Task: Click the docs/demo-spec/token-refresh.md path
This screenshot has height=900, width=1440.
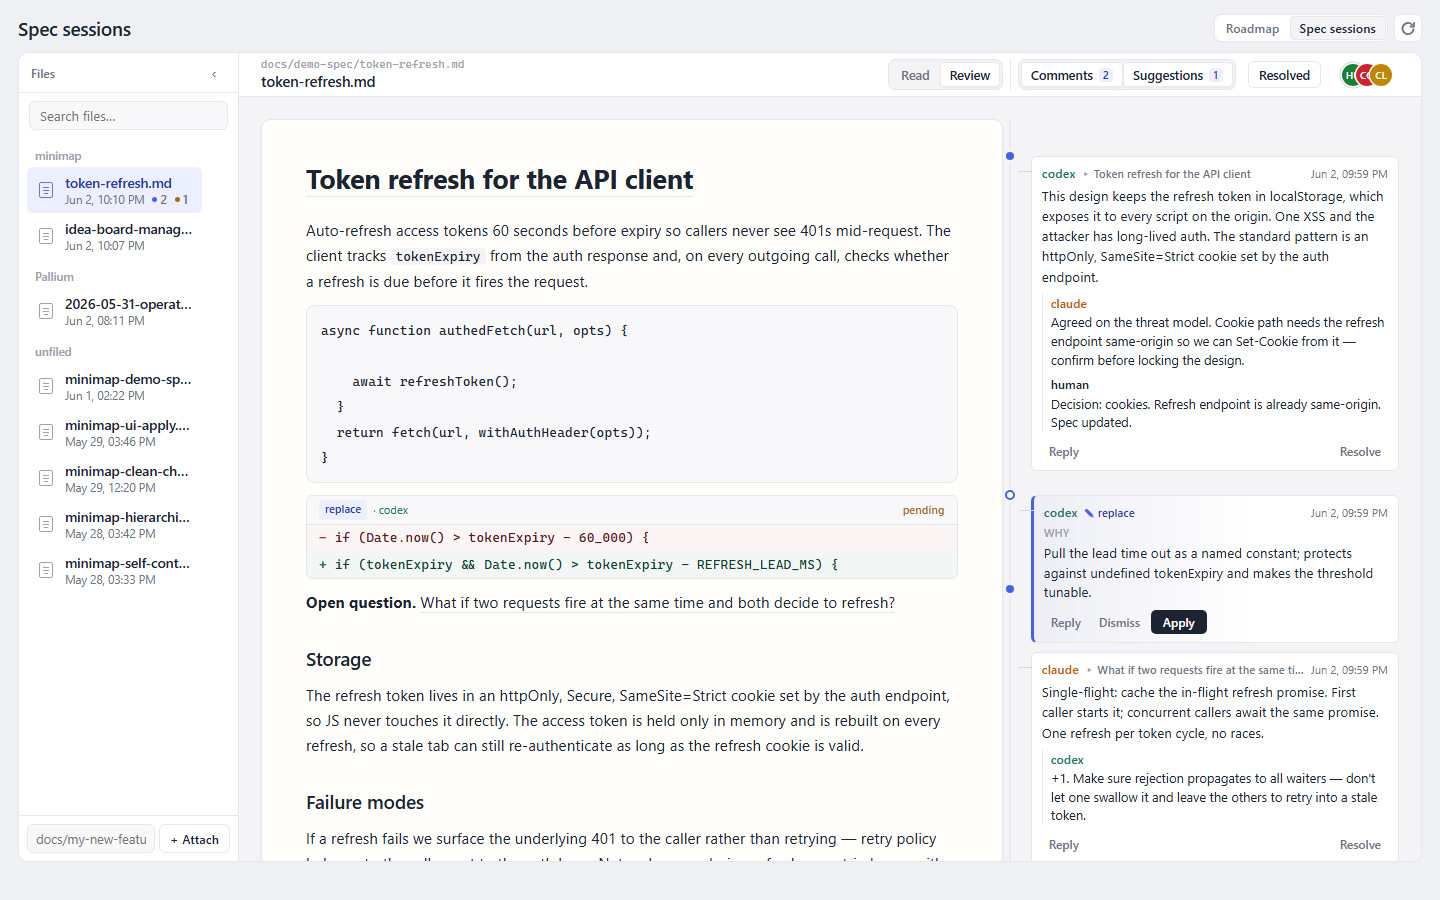Action: click(x=362, y=64)
